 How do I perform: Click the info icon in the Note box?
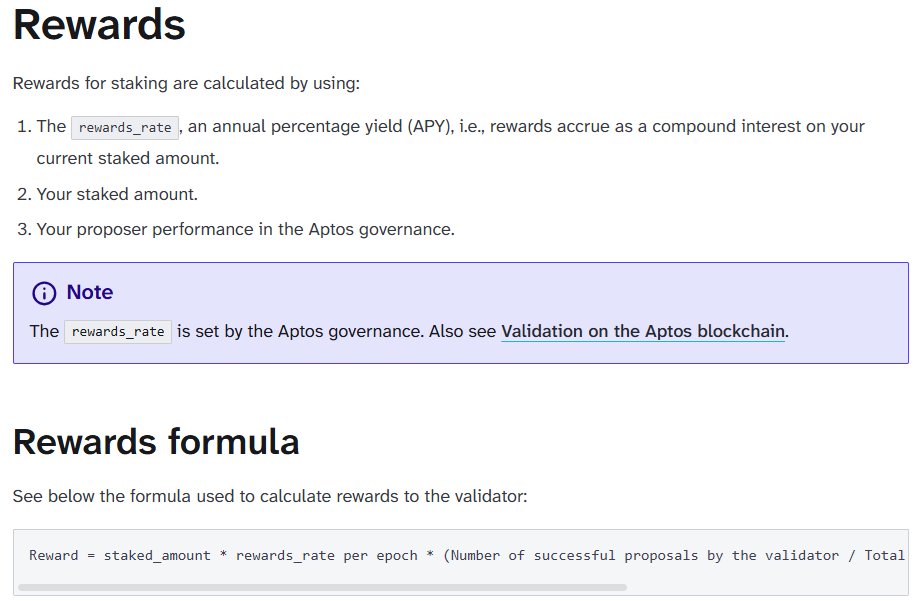pyautogui.click(x=44, y=293)
